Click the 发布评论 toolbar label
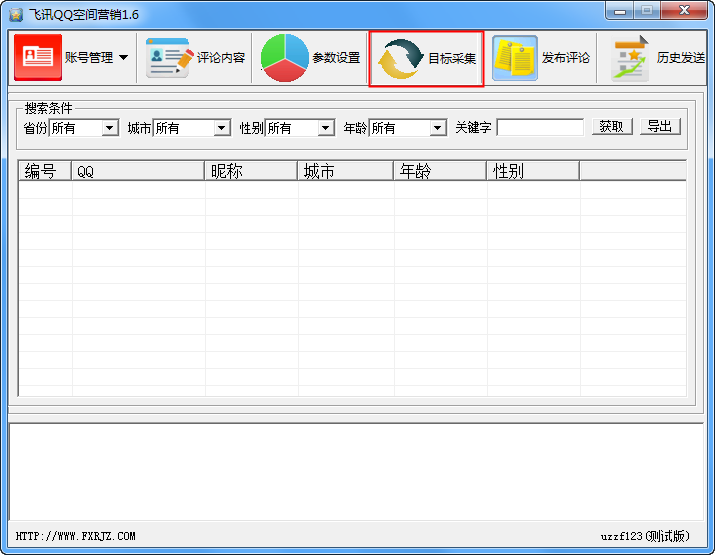715x555 pixels. (565, 57)
